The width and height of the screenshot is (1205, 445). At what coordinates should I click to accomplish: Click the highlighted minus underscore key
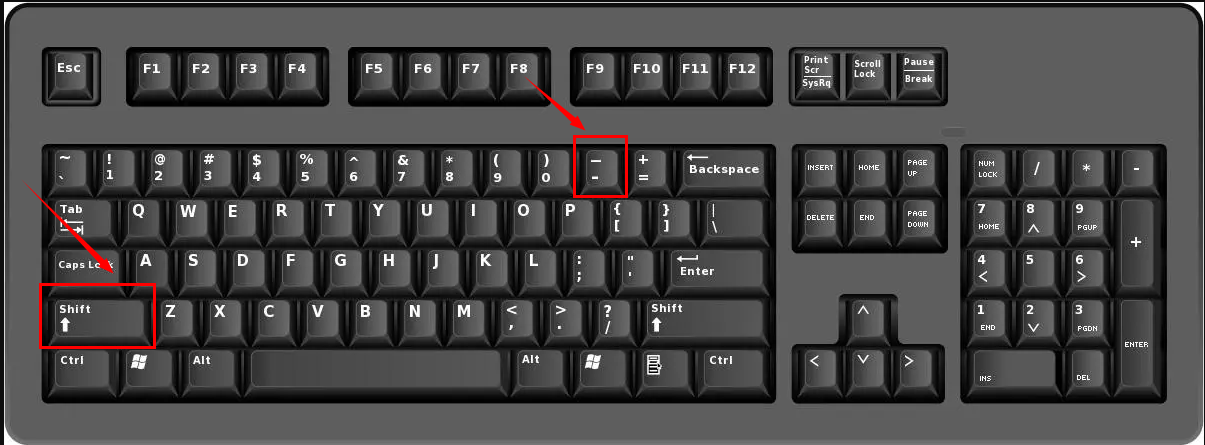[x=600, y=167]
